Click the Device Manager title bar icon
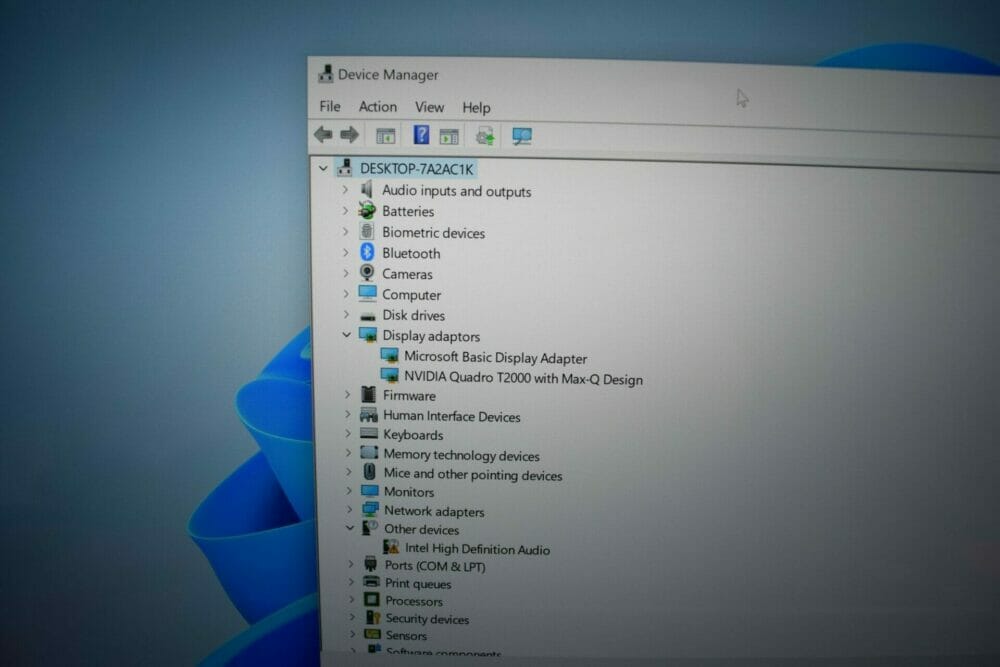 tap(325, 73)
